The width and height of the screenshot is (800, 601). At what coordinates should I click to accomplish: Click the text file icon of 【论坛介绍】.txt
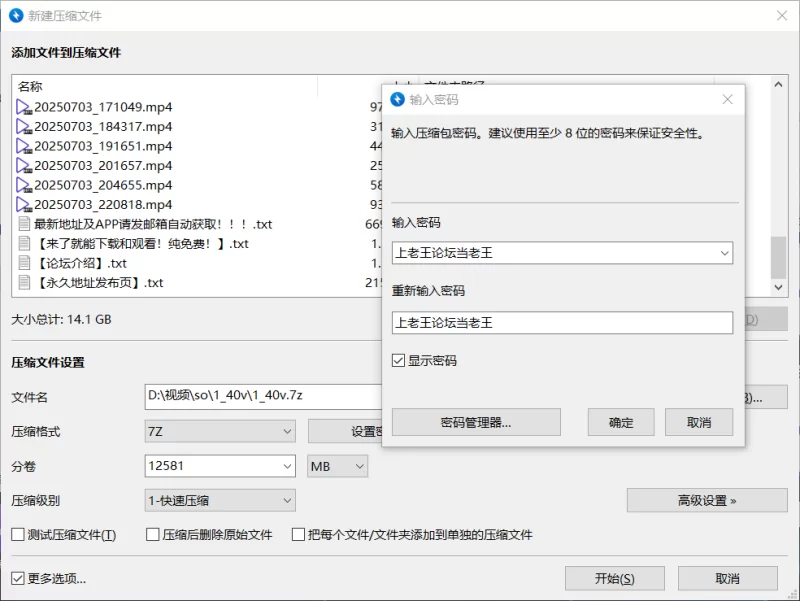pos(24,263)
